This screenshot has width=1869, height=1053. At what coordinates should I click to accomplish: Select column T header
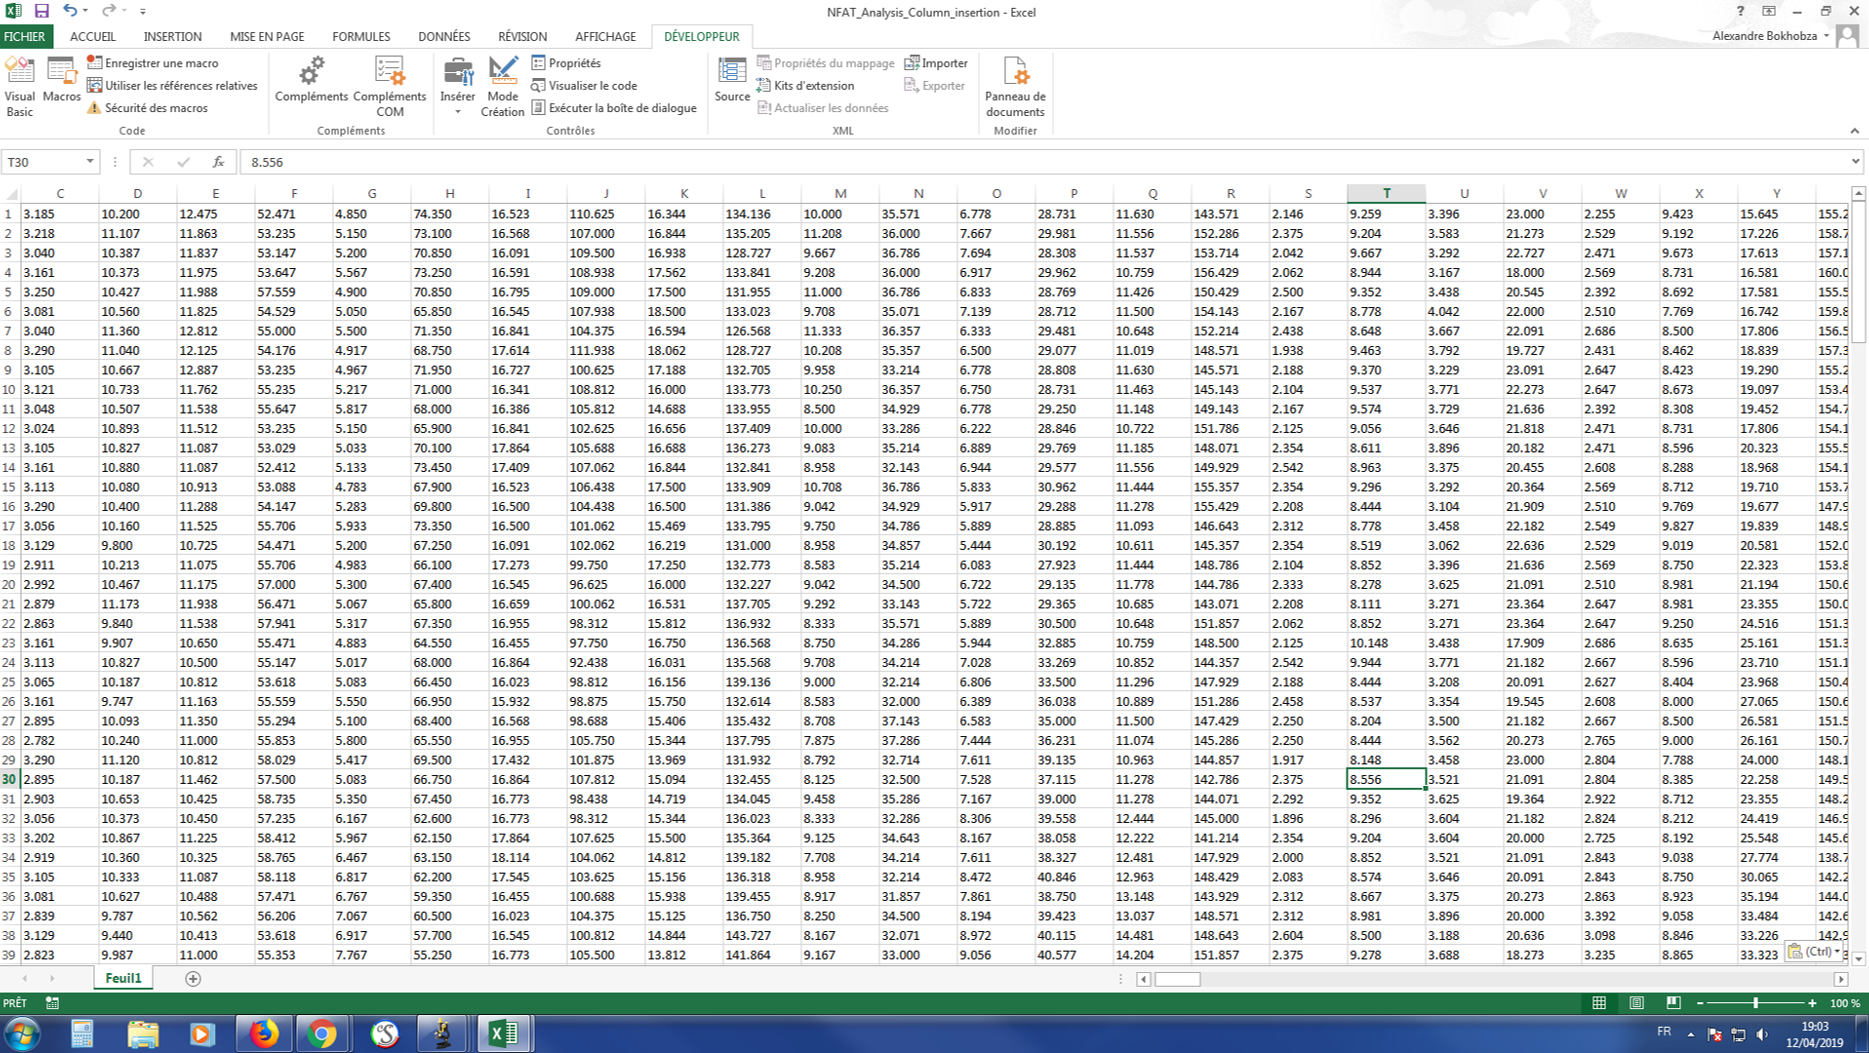point(1386,194)
